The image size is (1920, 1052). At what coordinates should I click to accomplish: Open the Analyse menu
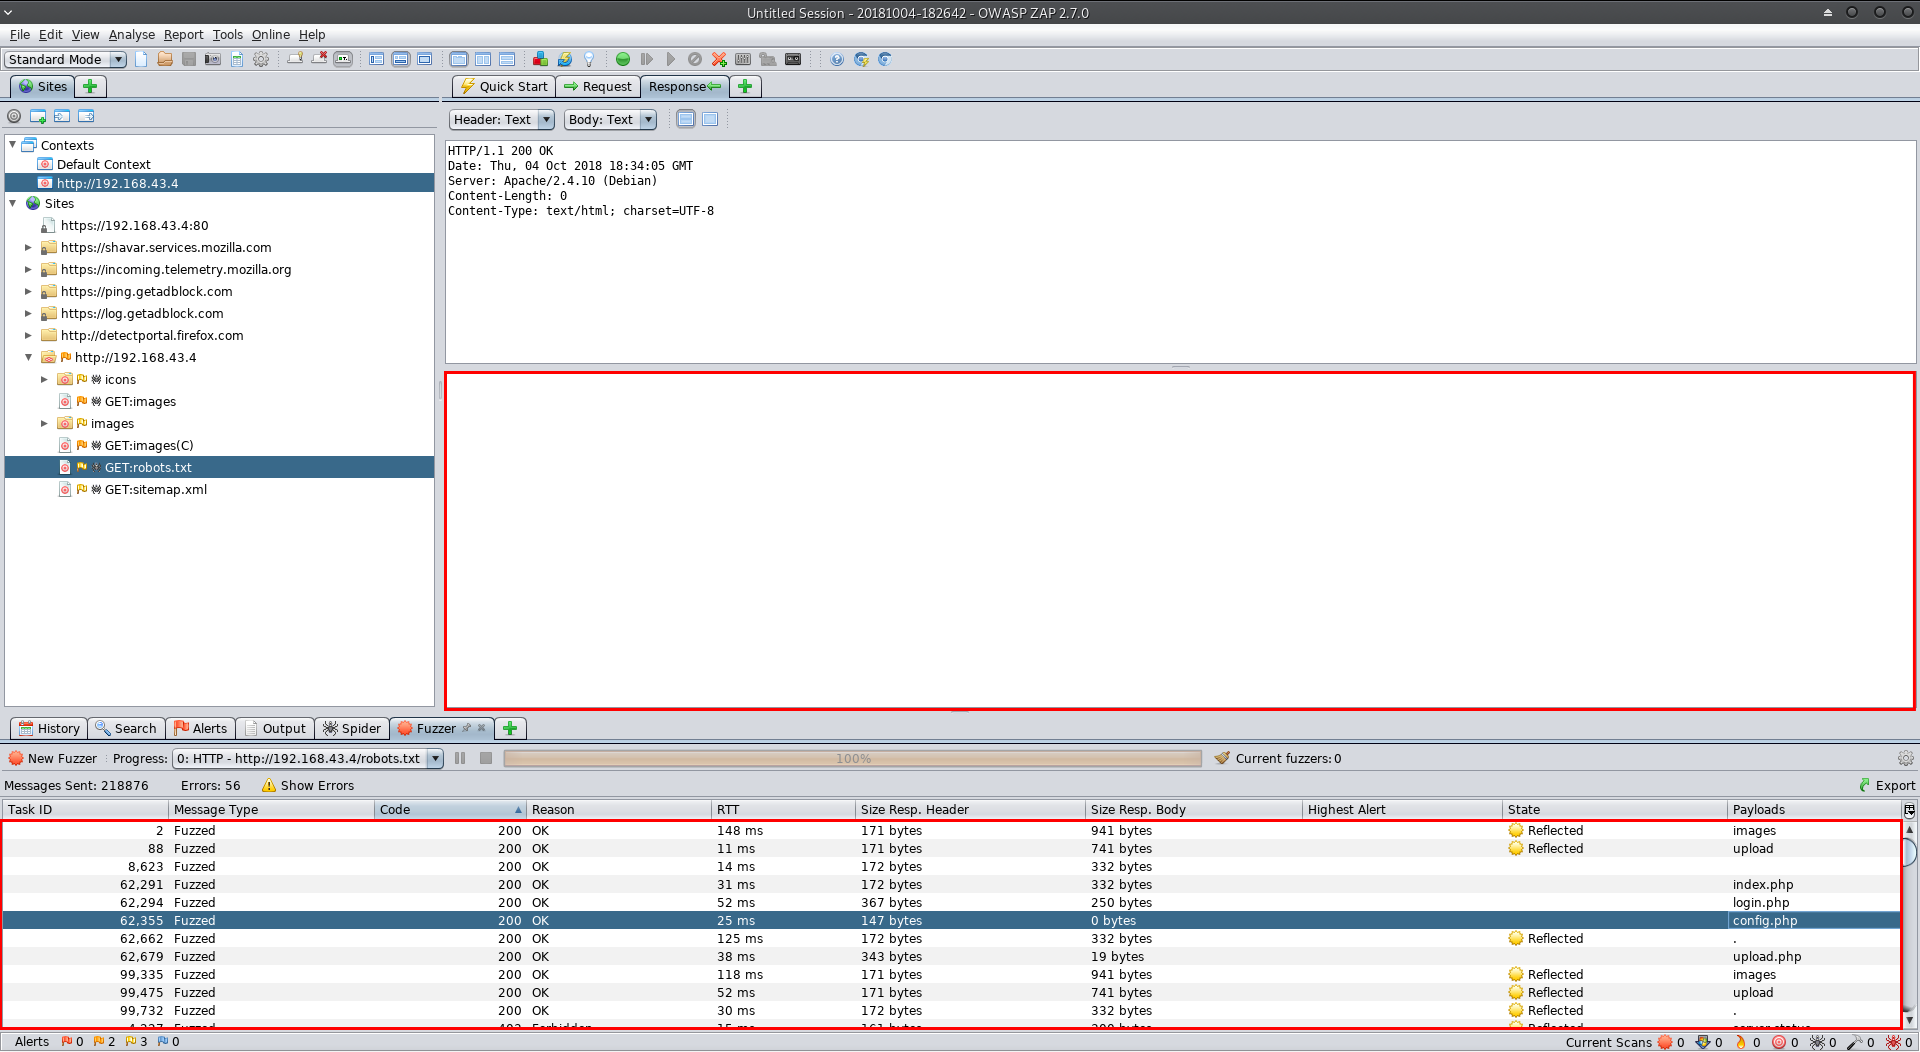[132, 34]
